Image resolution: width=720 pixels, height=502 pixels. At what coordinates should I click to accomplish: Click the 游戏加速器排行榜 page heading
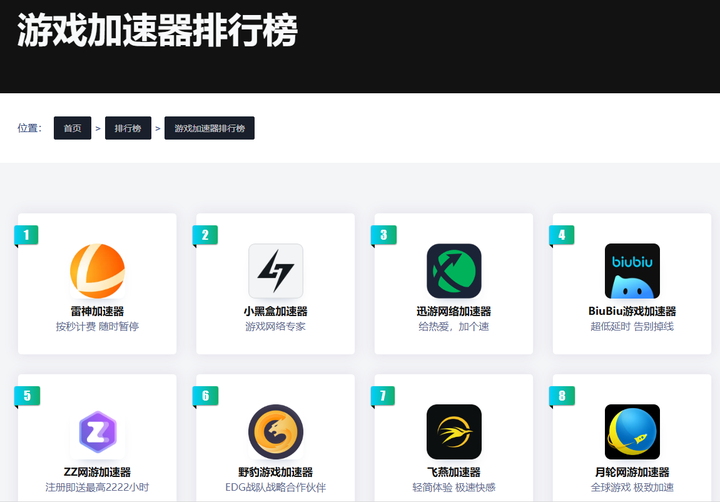[x=158, y=30]
